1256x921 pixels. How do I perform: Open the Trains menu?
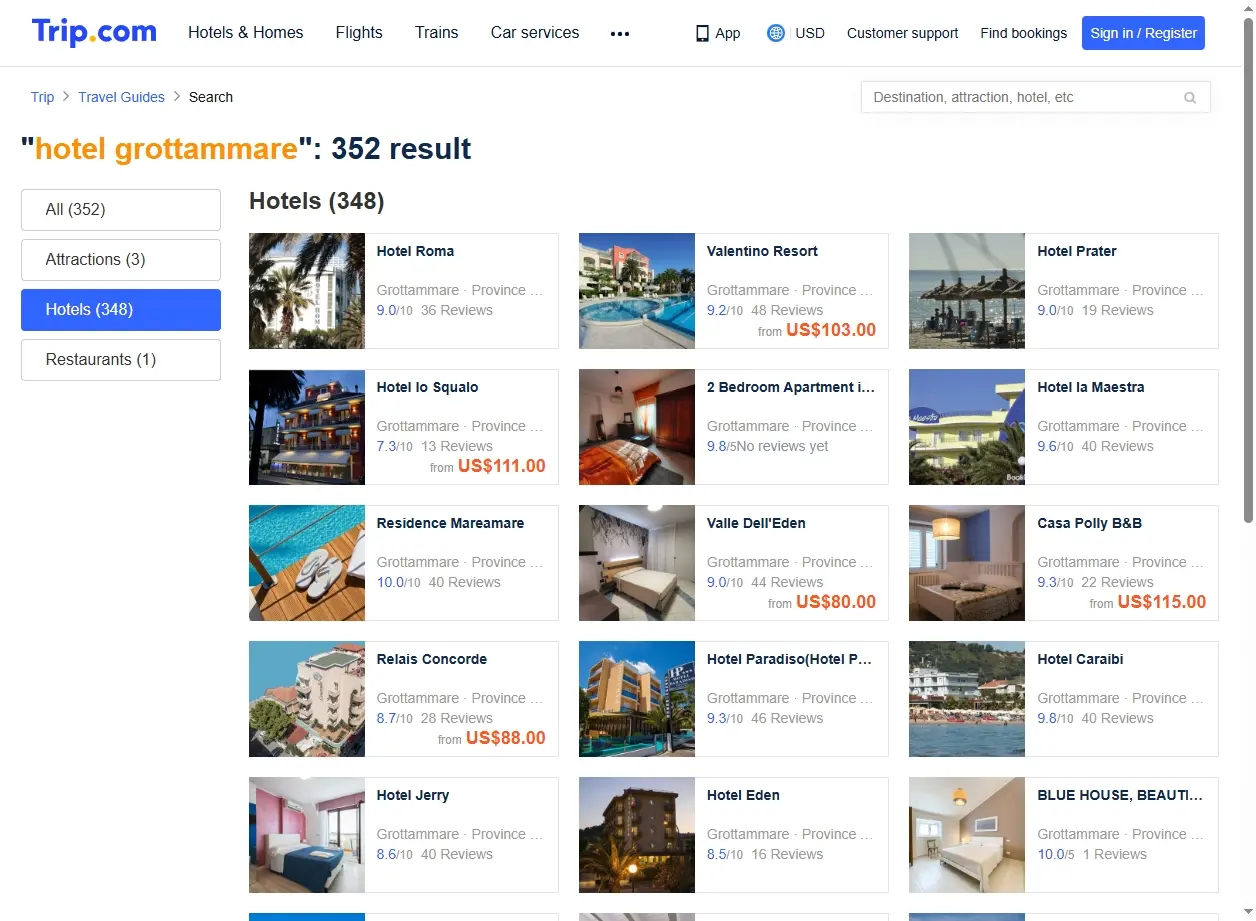click(x=437, y=32)
